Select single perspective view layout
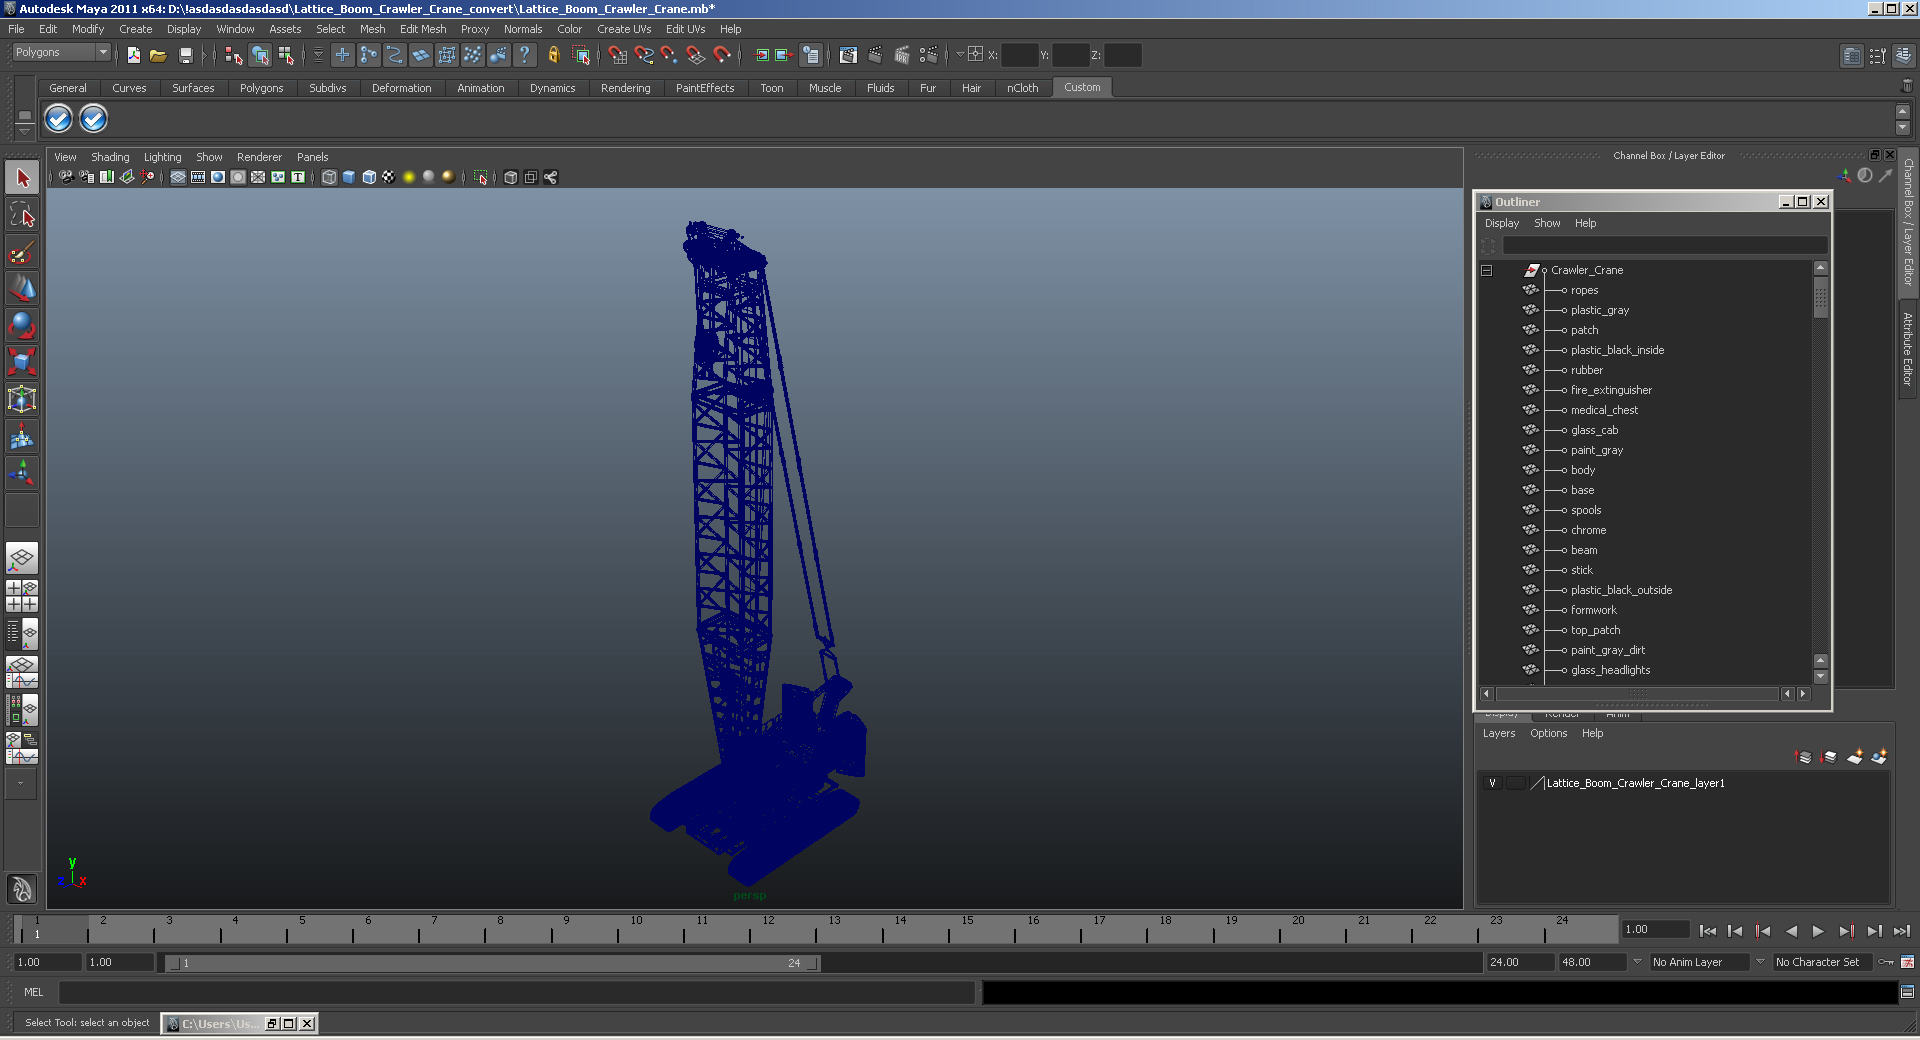This screenshot has width=1920, height=1040. point(22,558)
